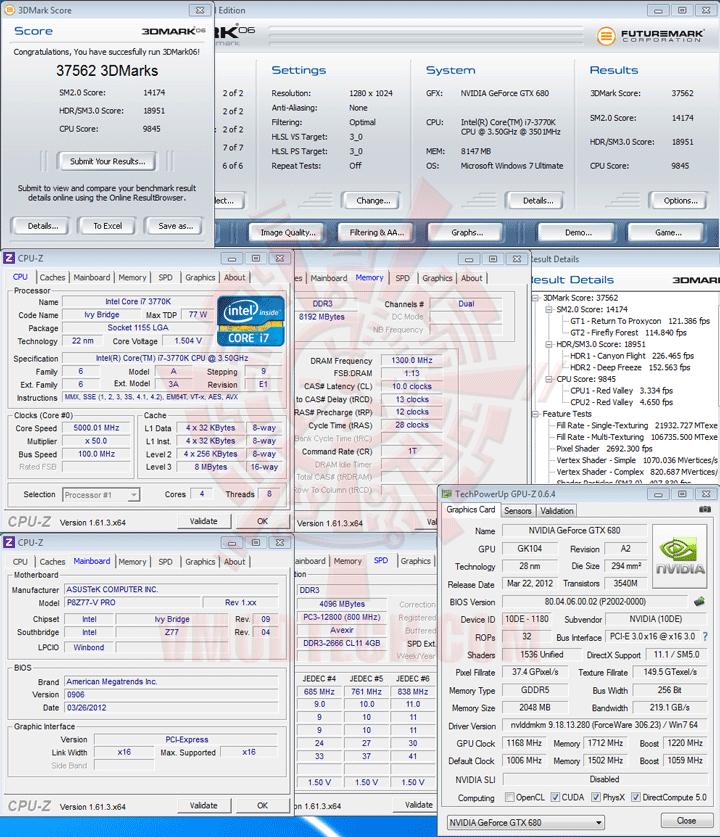Select HDR2 - Deep Freeze result row
The width and height of the screenshot is (720, 837).
tap(630, 368)
